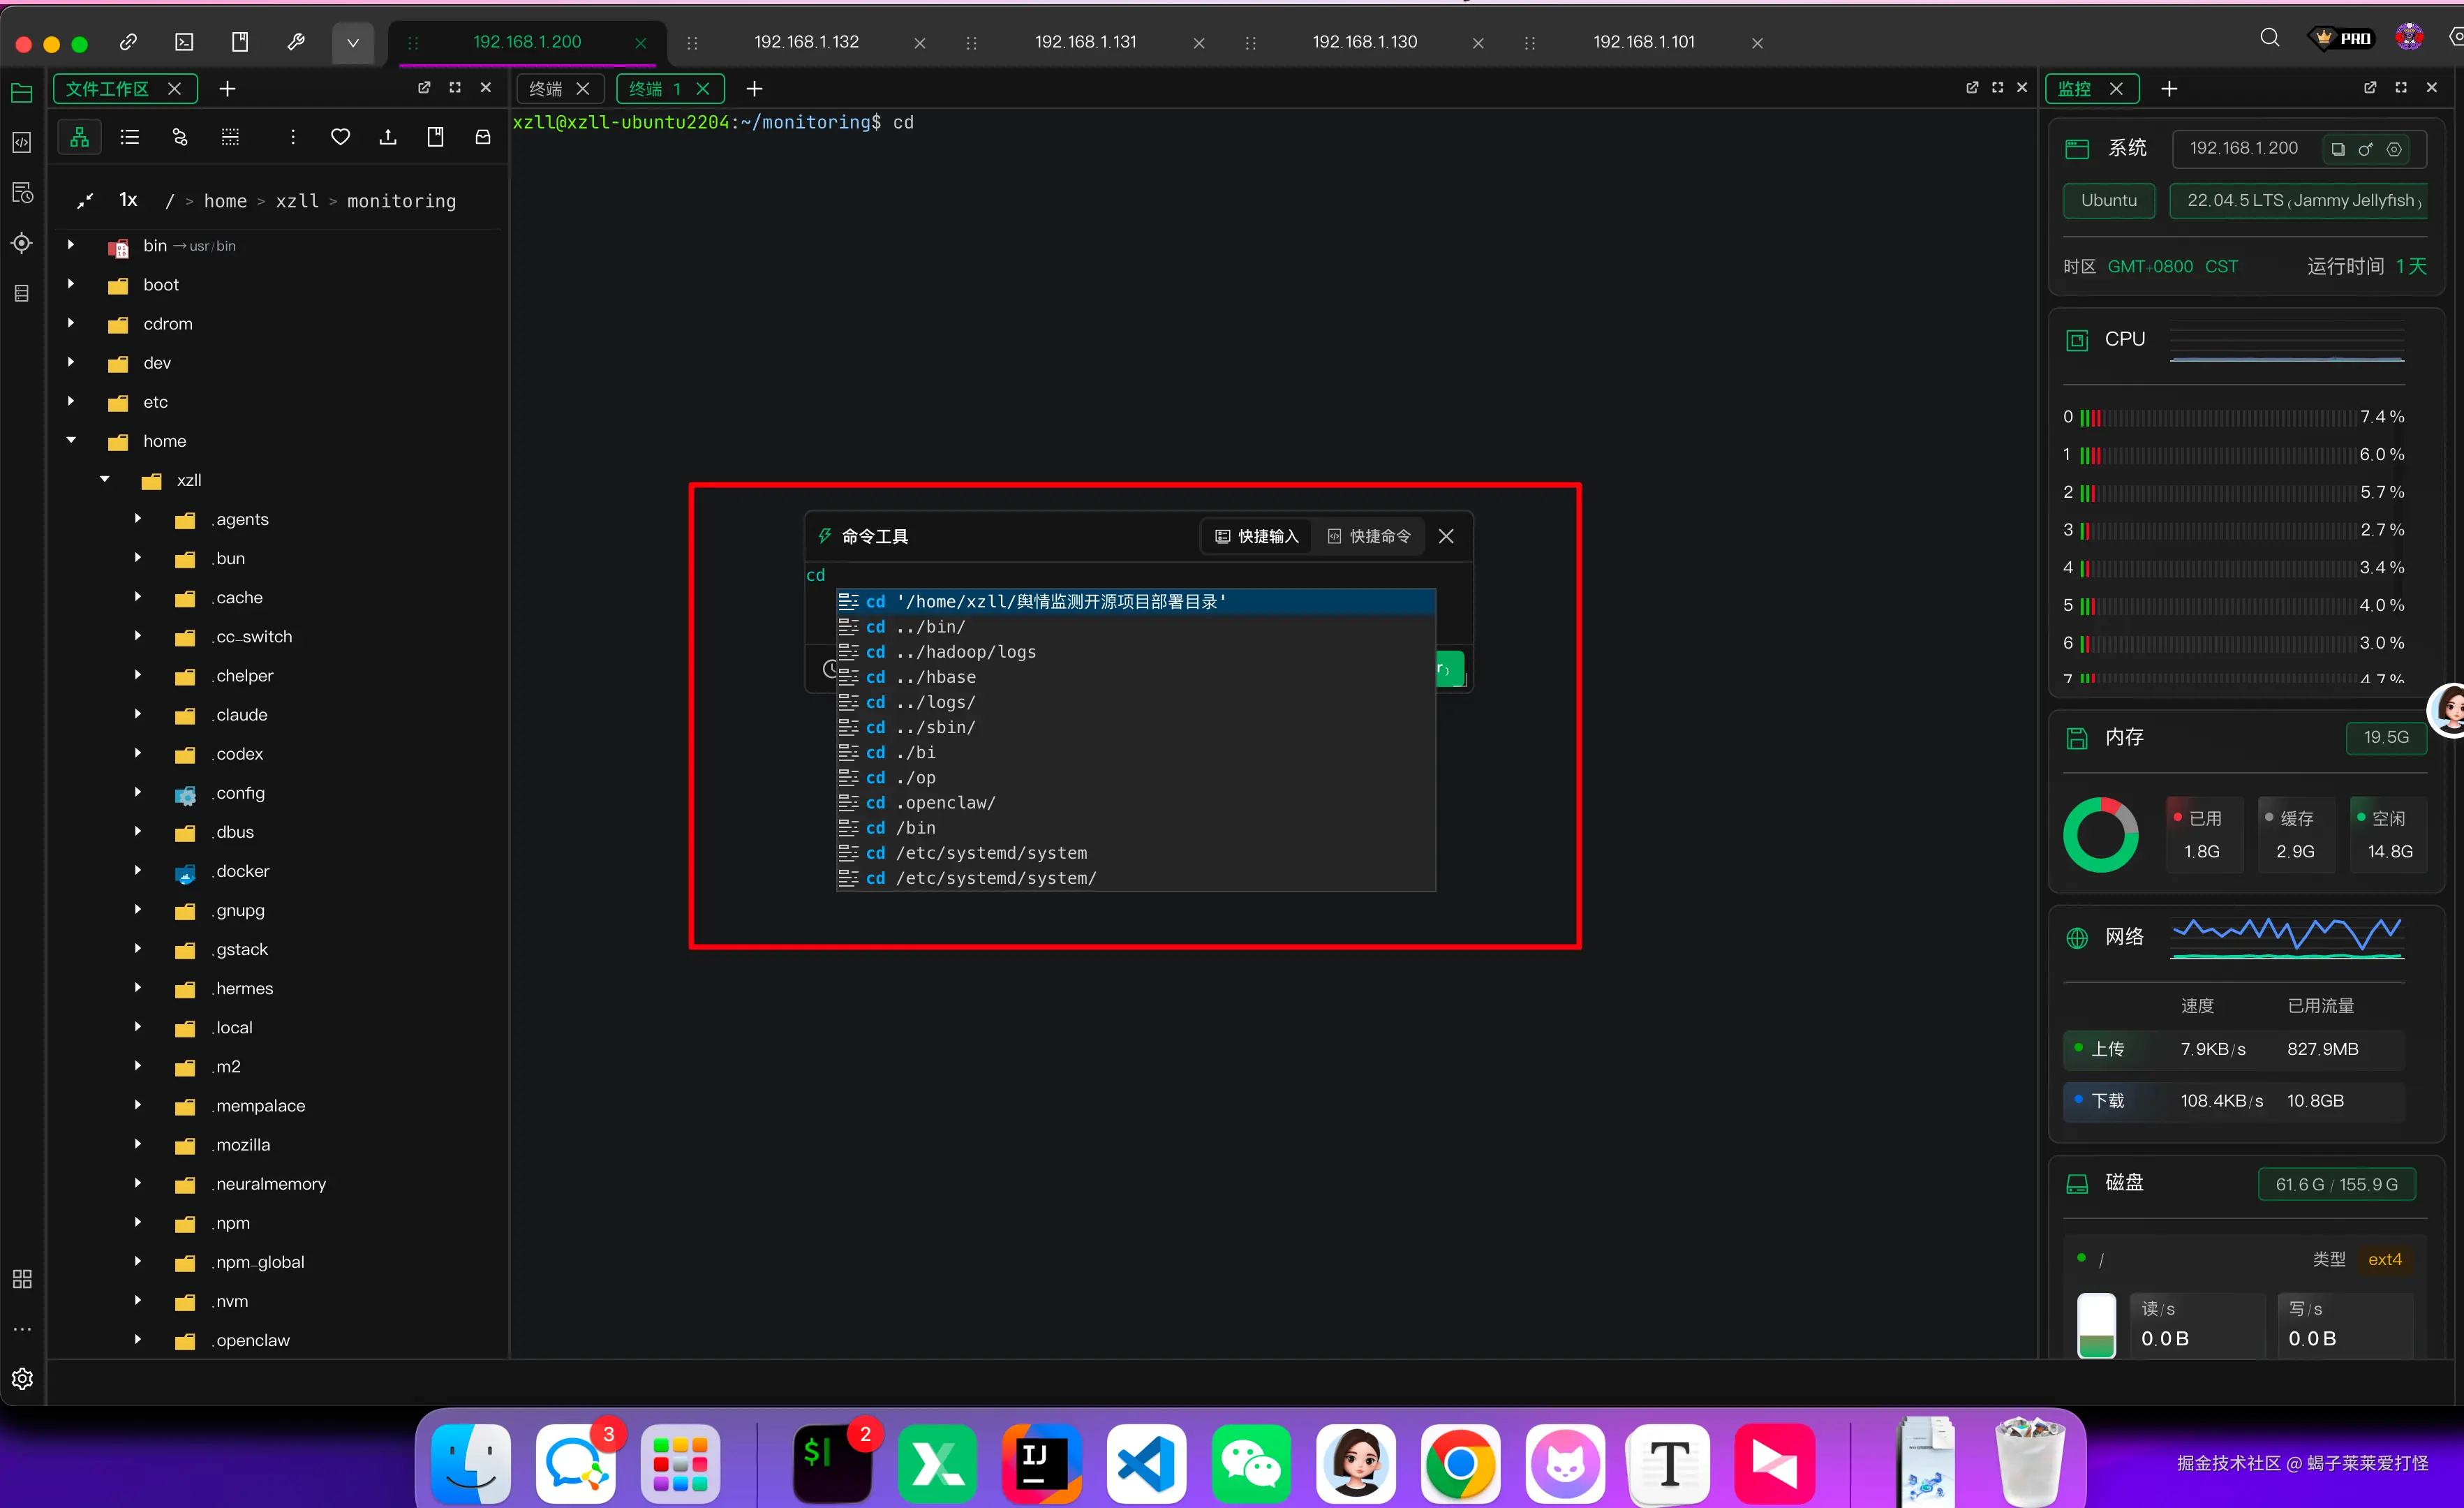2464x1508 pixels.
Task: Close the 命令工具 dialog
Action: (1446, 536)
